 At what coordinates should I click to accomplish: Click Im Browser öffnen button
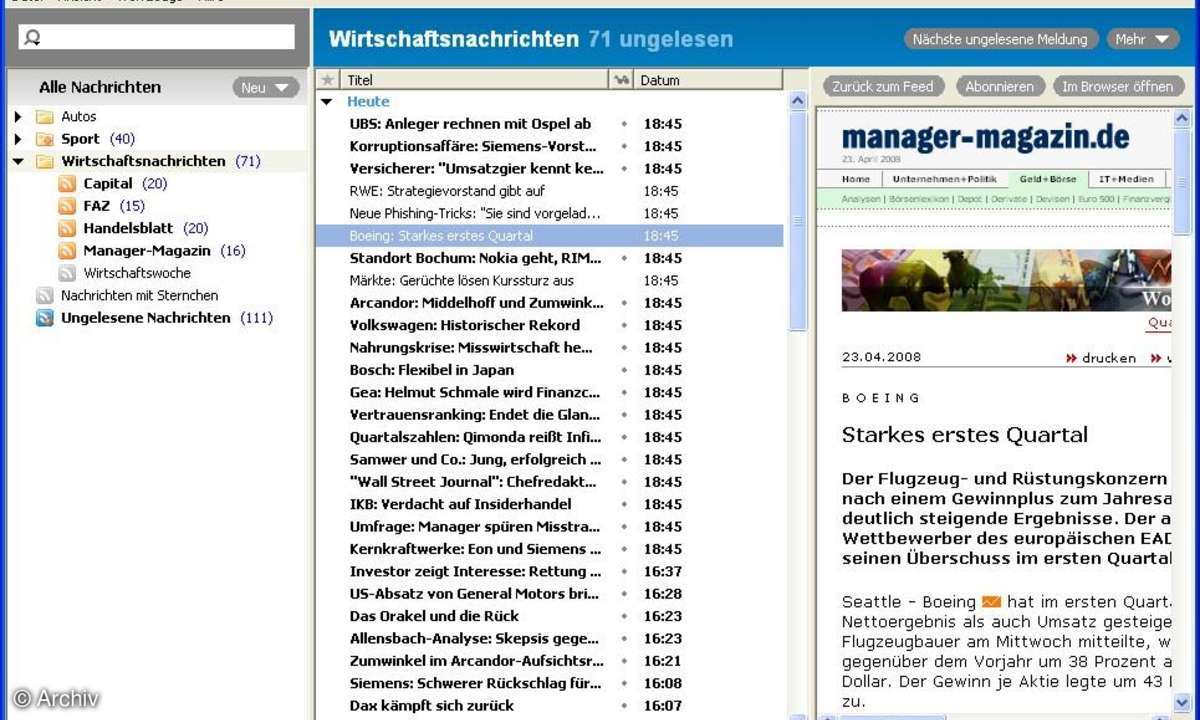pos(1118,87)
